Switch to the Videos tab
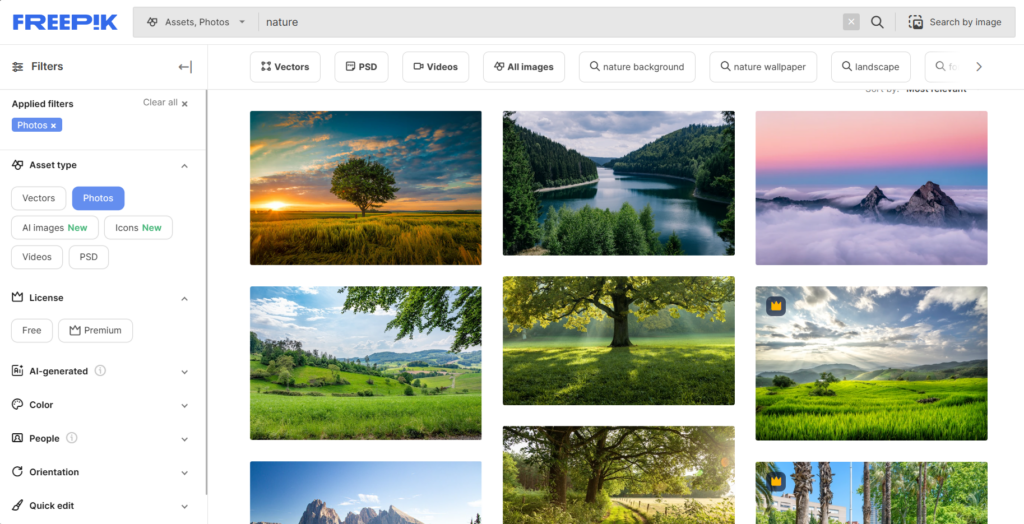This screenshot has height=524, width=1024. point(435,67)
